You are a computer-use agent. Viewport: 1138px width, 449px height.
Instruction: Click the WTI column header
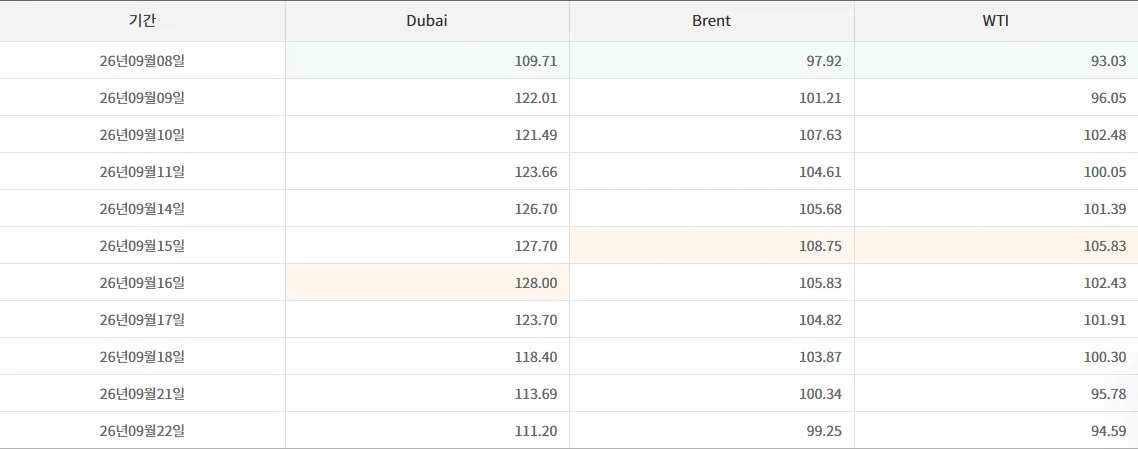click(996, 21)
